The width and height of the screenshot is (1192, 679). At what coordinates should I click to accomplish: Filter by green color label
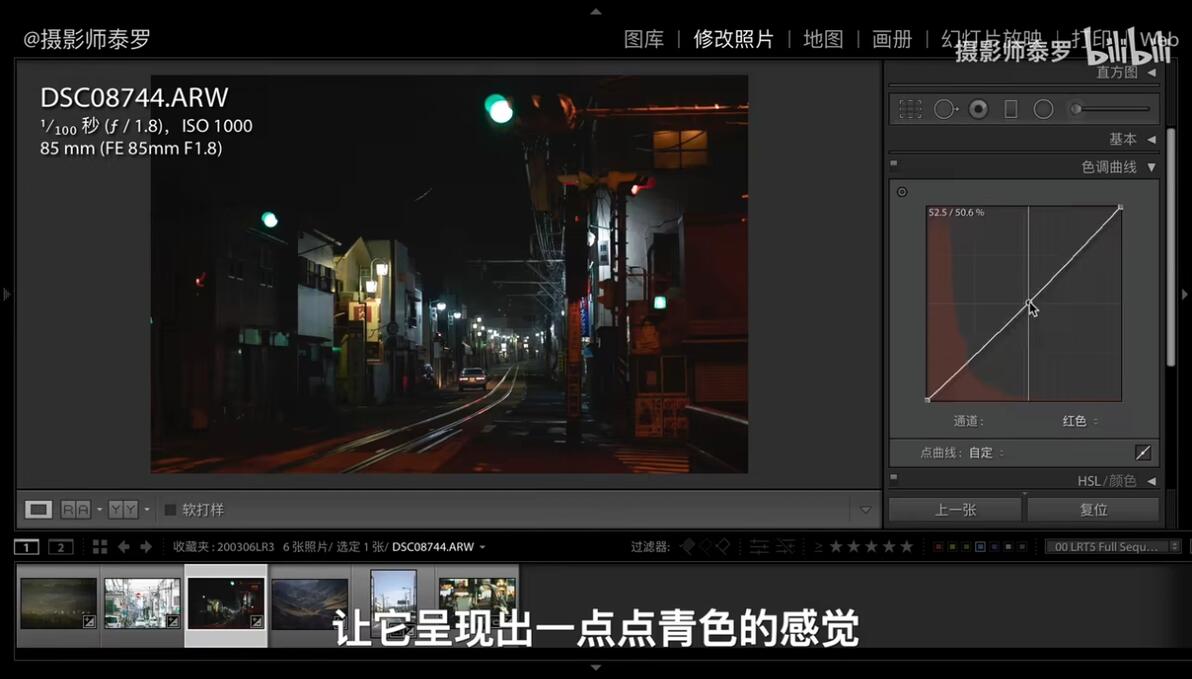pos(966,547)
